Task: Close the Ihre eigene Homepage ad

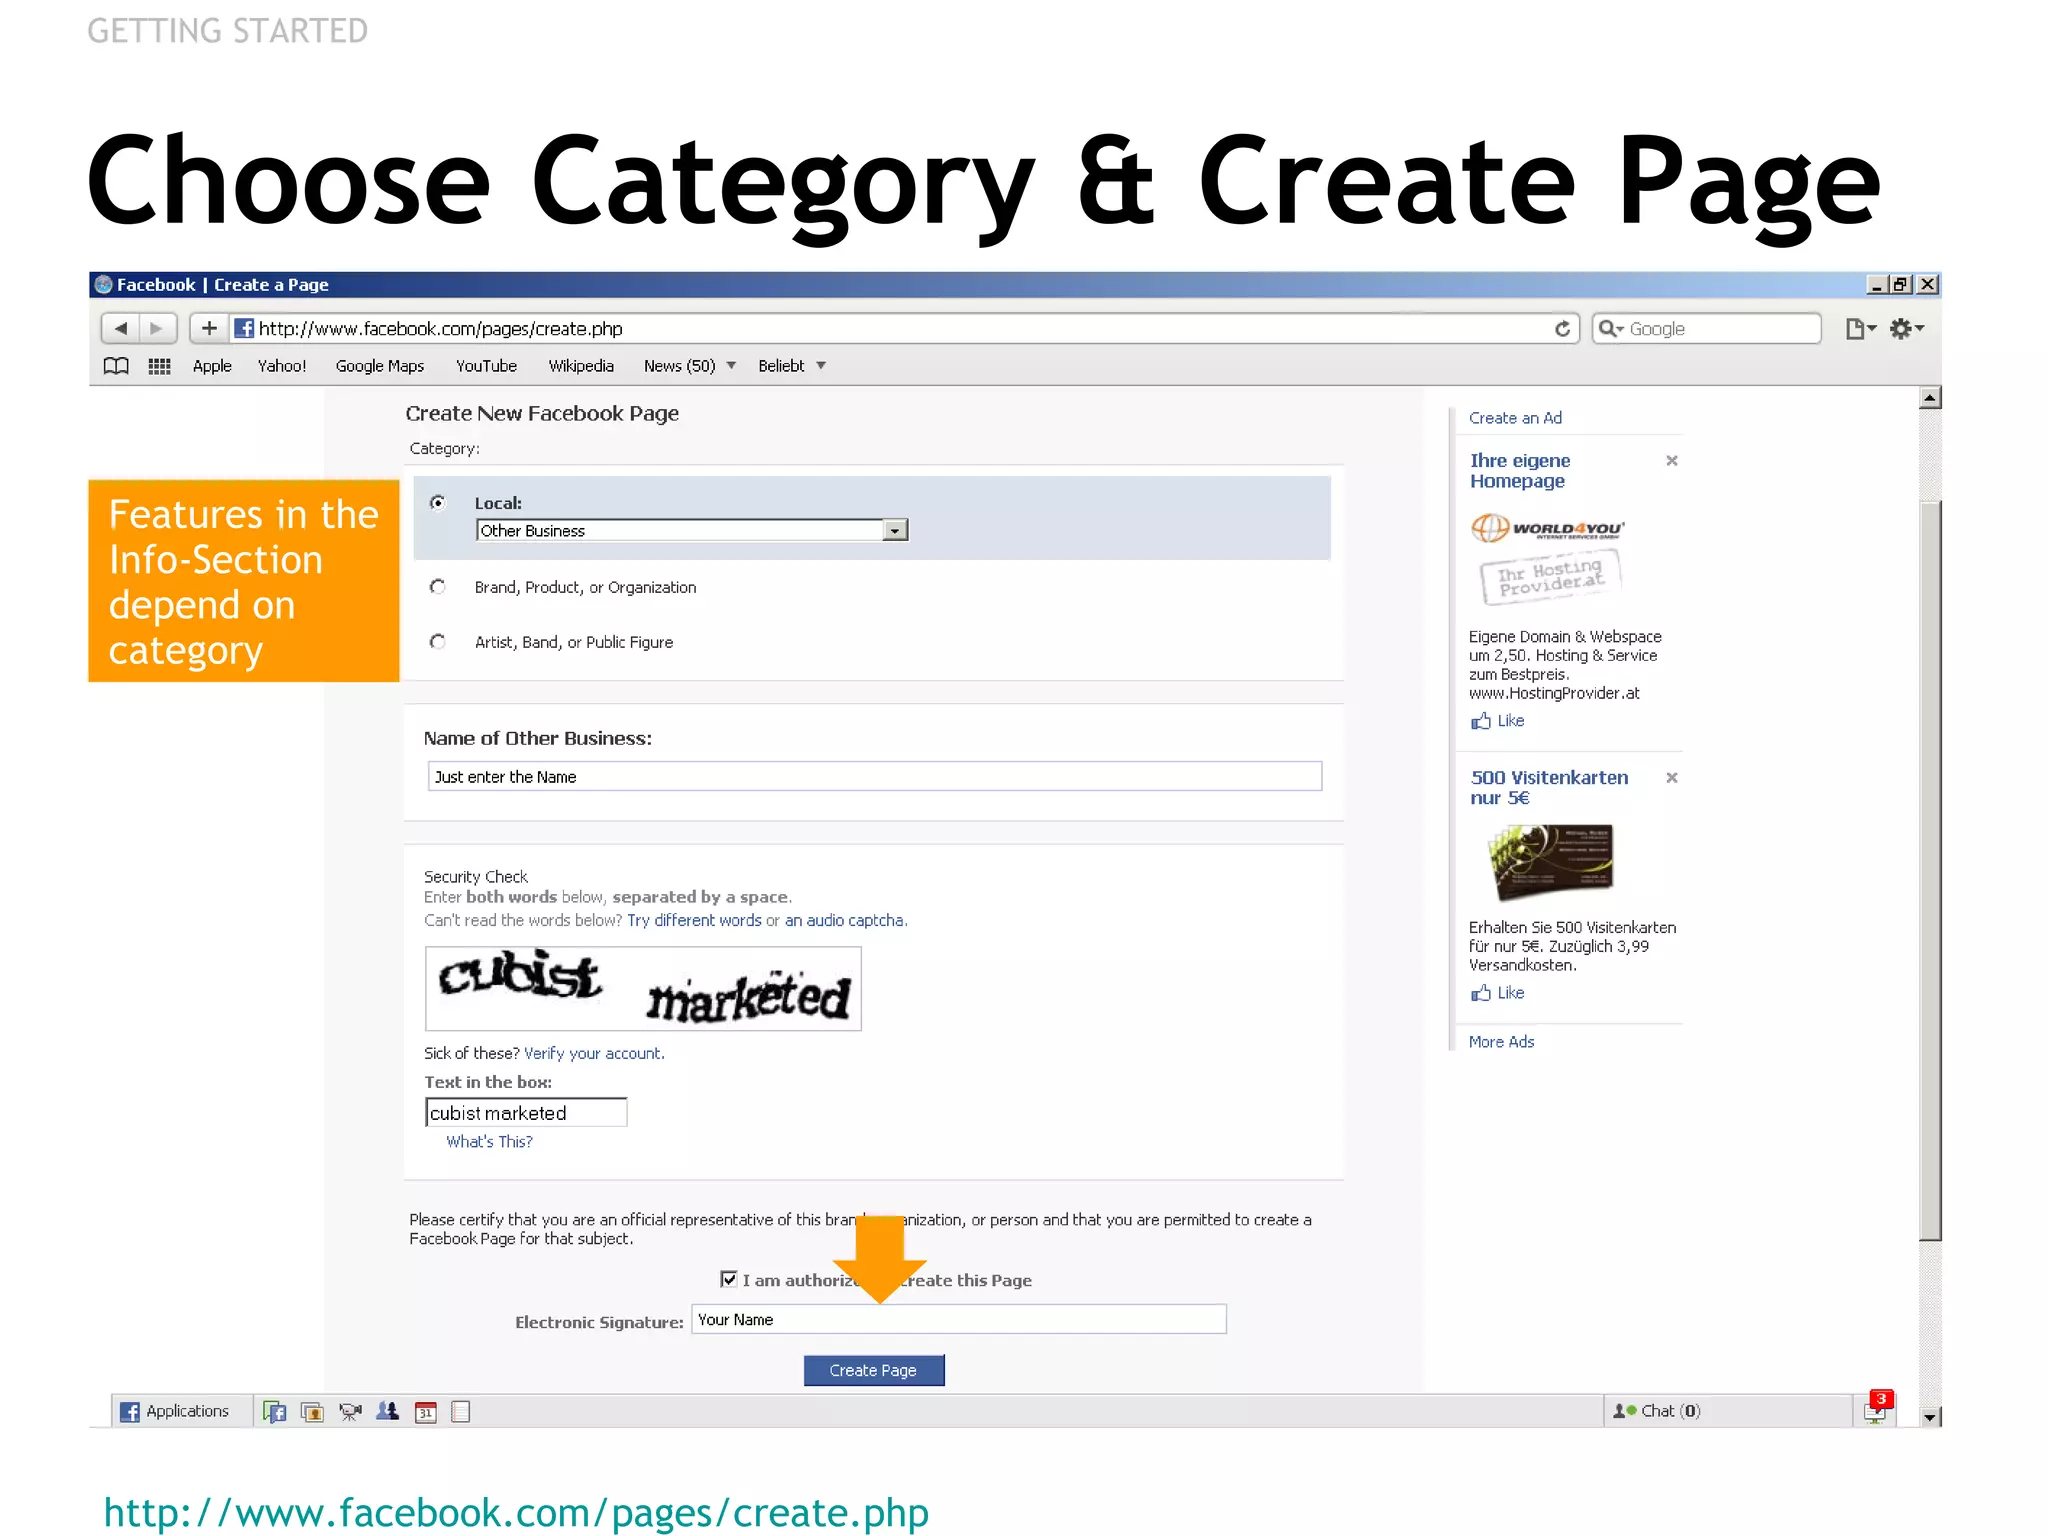Action: click(x=1671, y=461)
